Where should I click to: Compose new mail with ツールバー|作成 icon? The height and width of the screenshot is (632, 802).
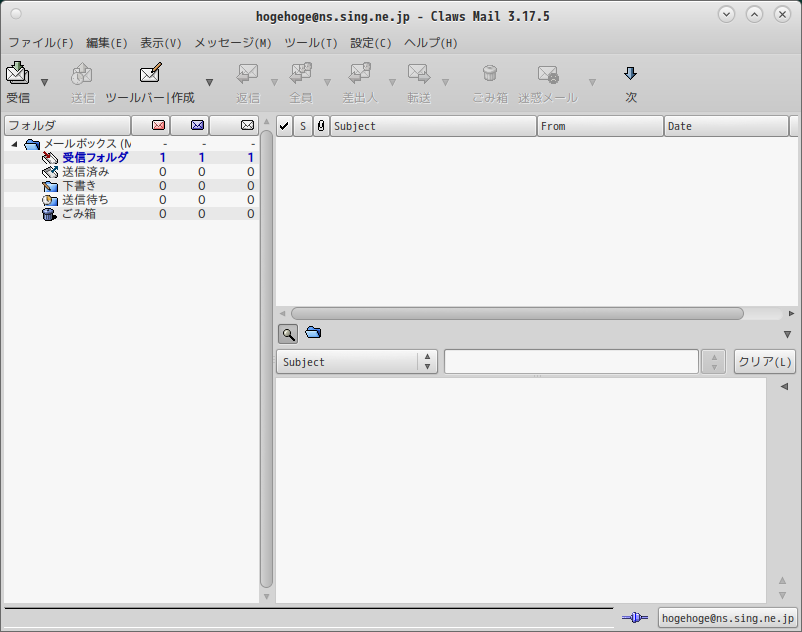[x=150, y=73]
